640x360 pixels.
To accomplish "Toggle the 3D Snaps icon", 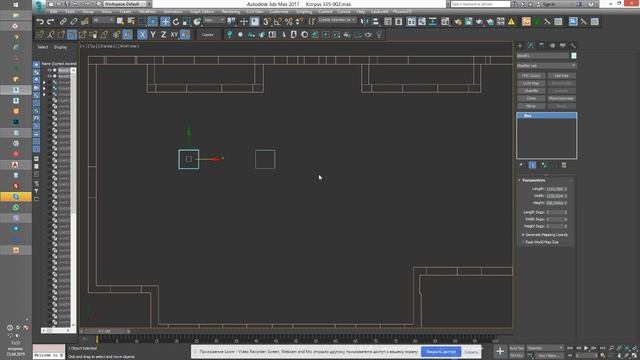I will point(267,22).
